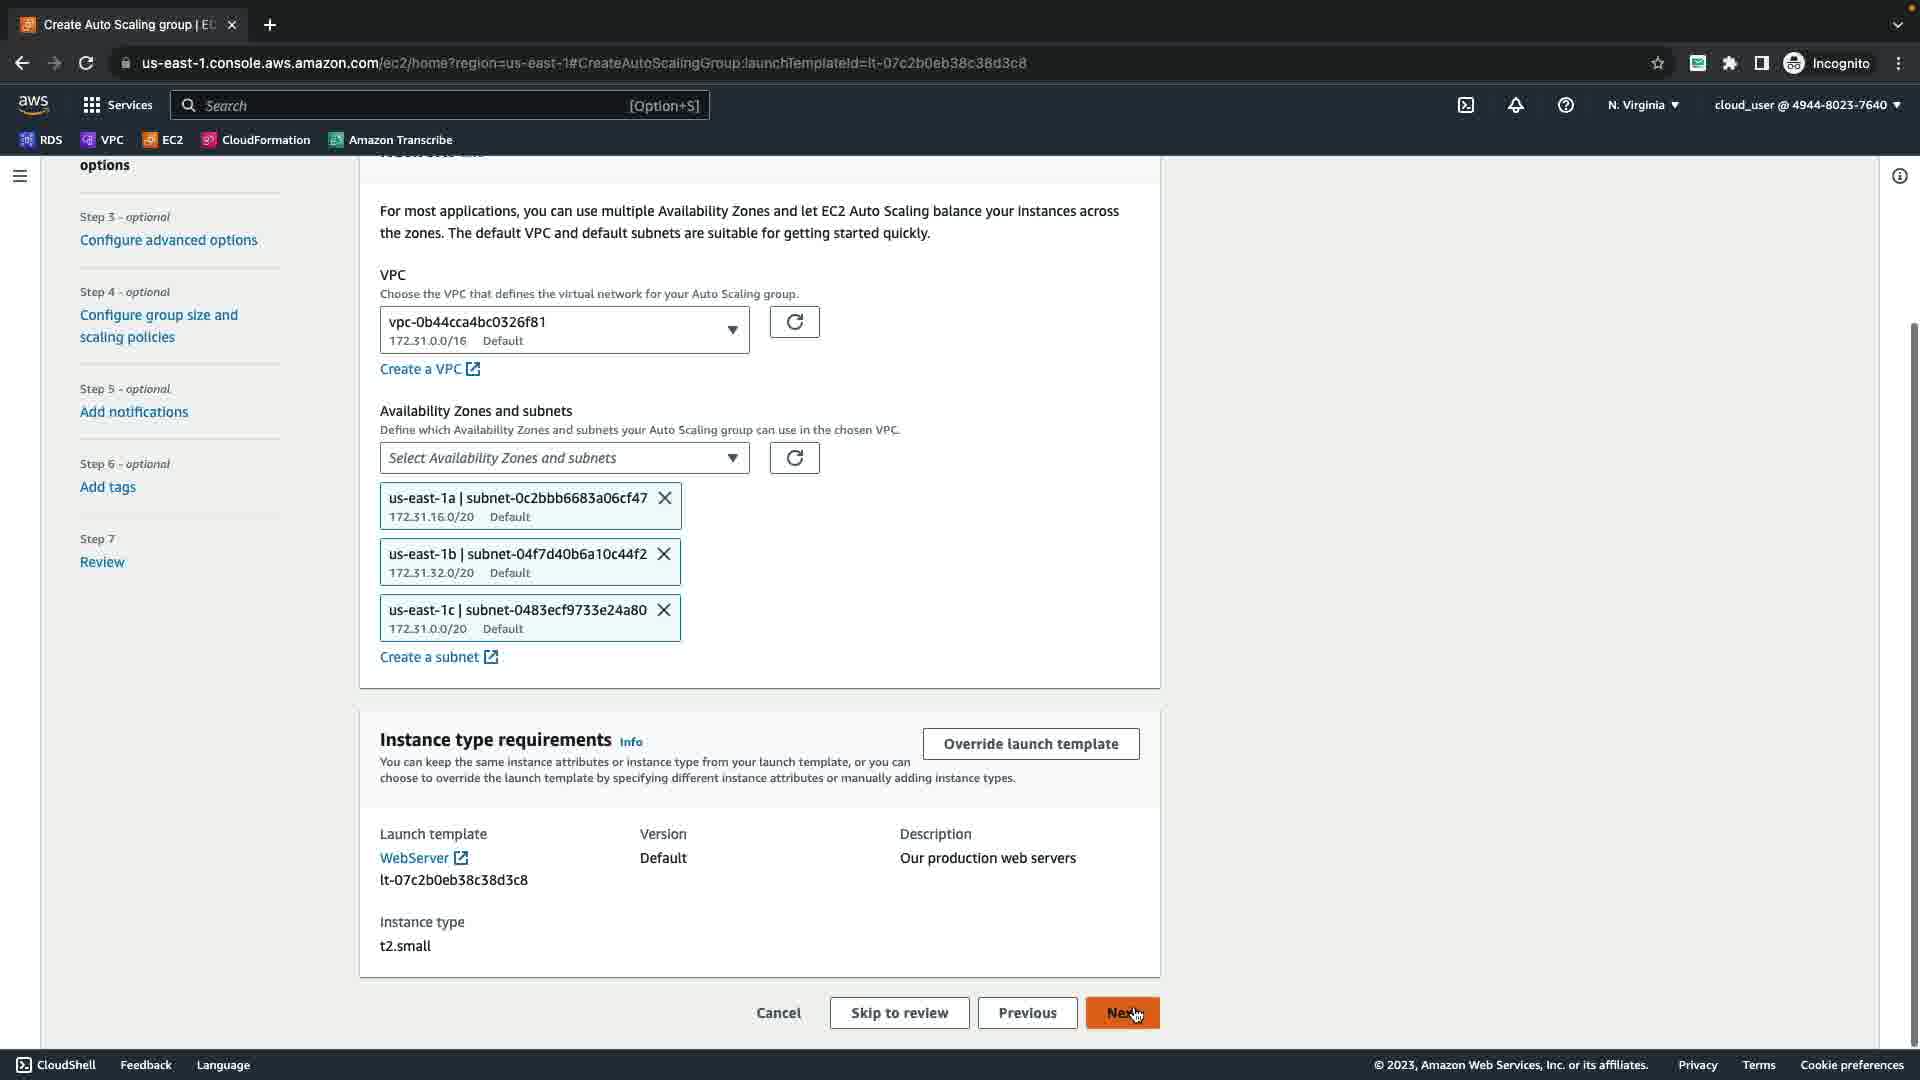
Task: Open the info panel icon at right
Action: (1900, 176)
